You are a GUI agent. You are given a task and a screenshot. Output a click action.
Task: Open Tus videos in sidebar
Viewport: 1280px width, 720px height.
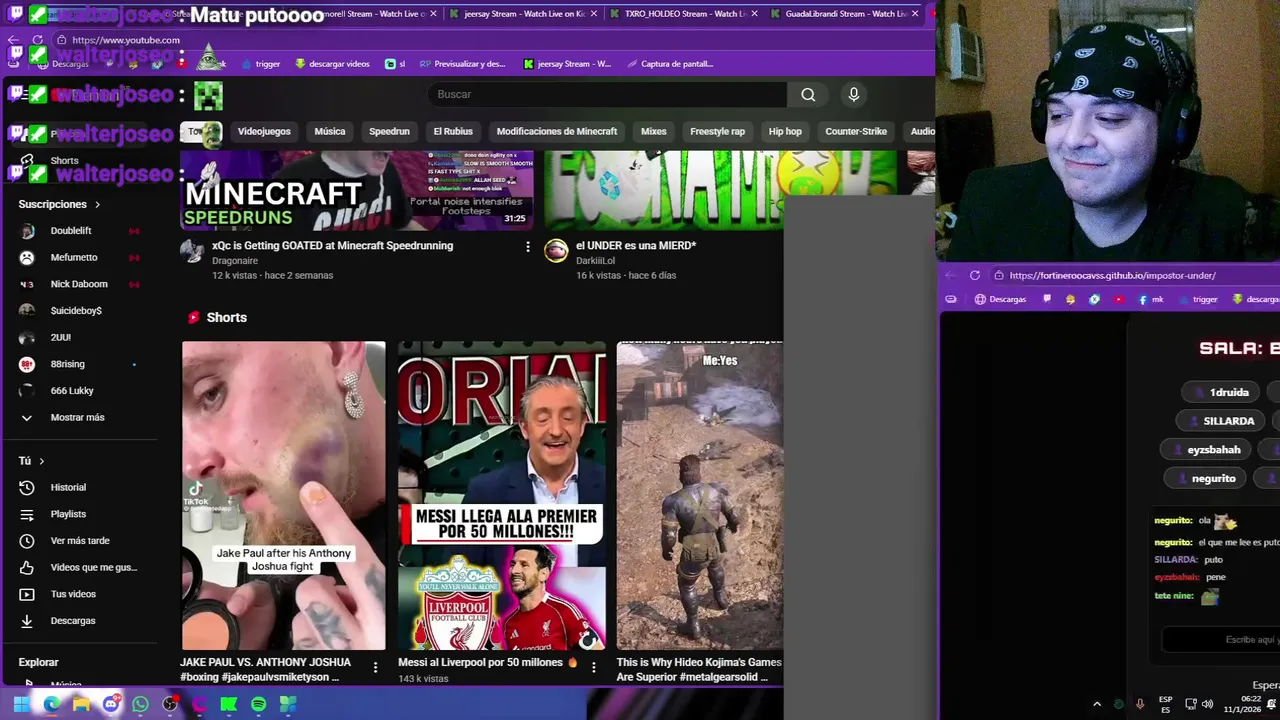(x=73, y=594)
